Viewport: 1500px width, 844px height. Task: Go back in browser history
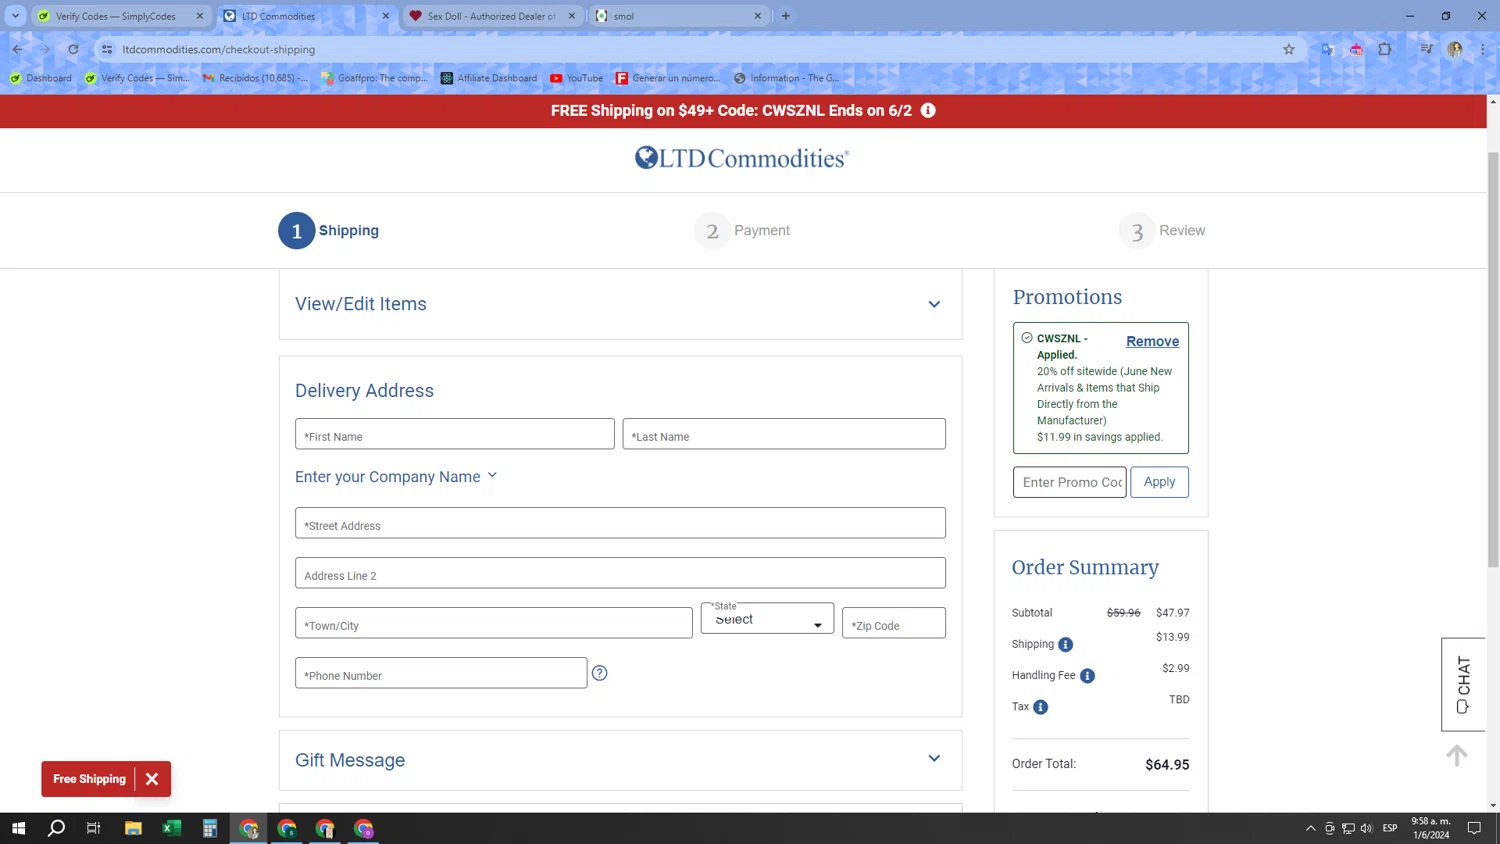point(18,49)
